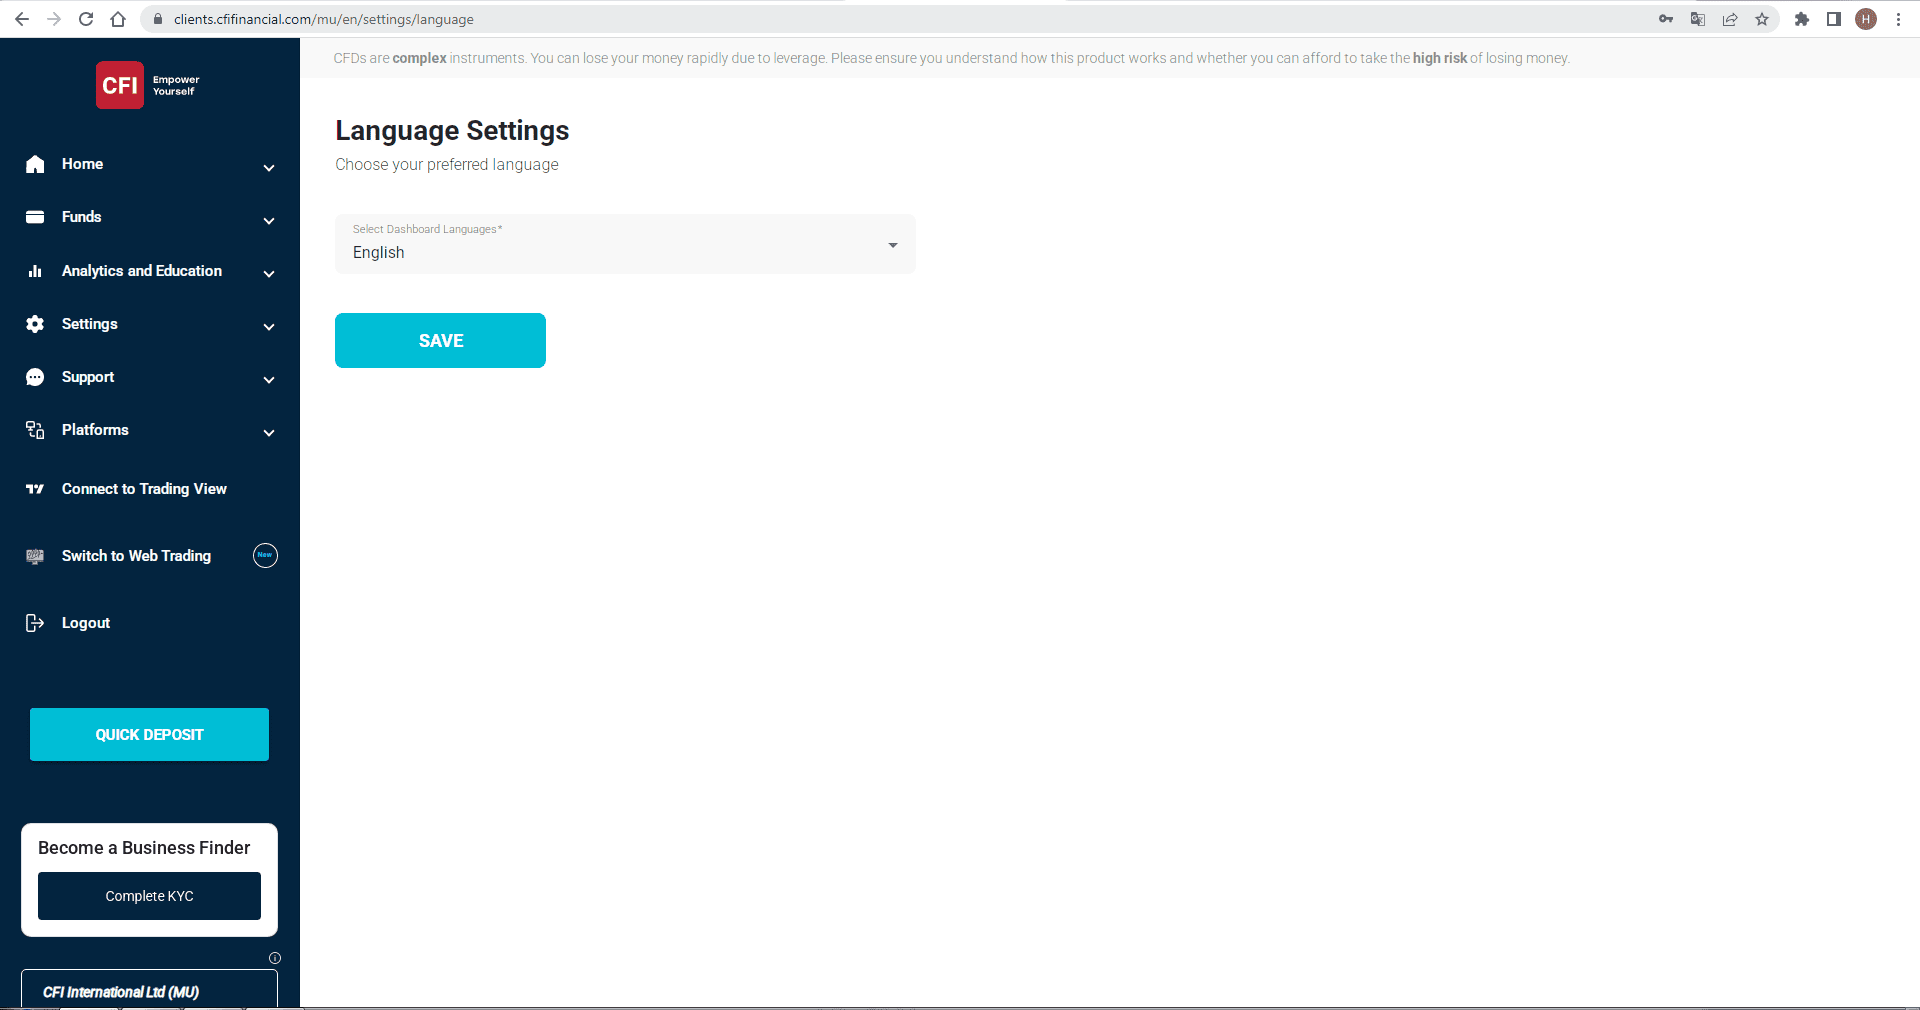Expand the Home menu chevron
Image resolution: width=1920 pixels, height=1010 pixels.
coord(269,168)
